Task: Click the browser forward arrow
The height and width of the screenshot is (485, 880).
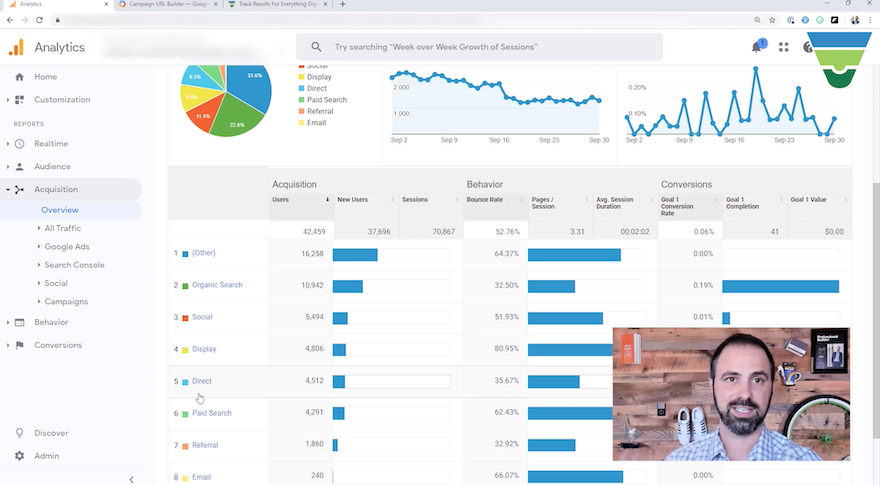Action: tap(25, 20)
